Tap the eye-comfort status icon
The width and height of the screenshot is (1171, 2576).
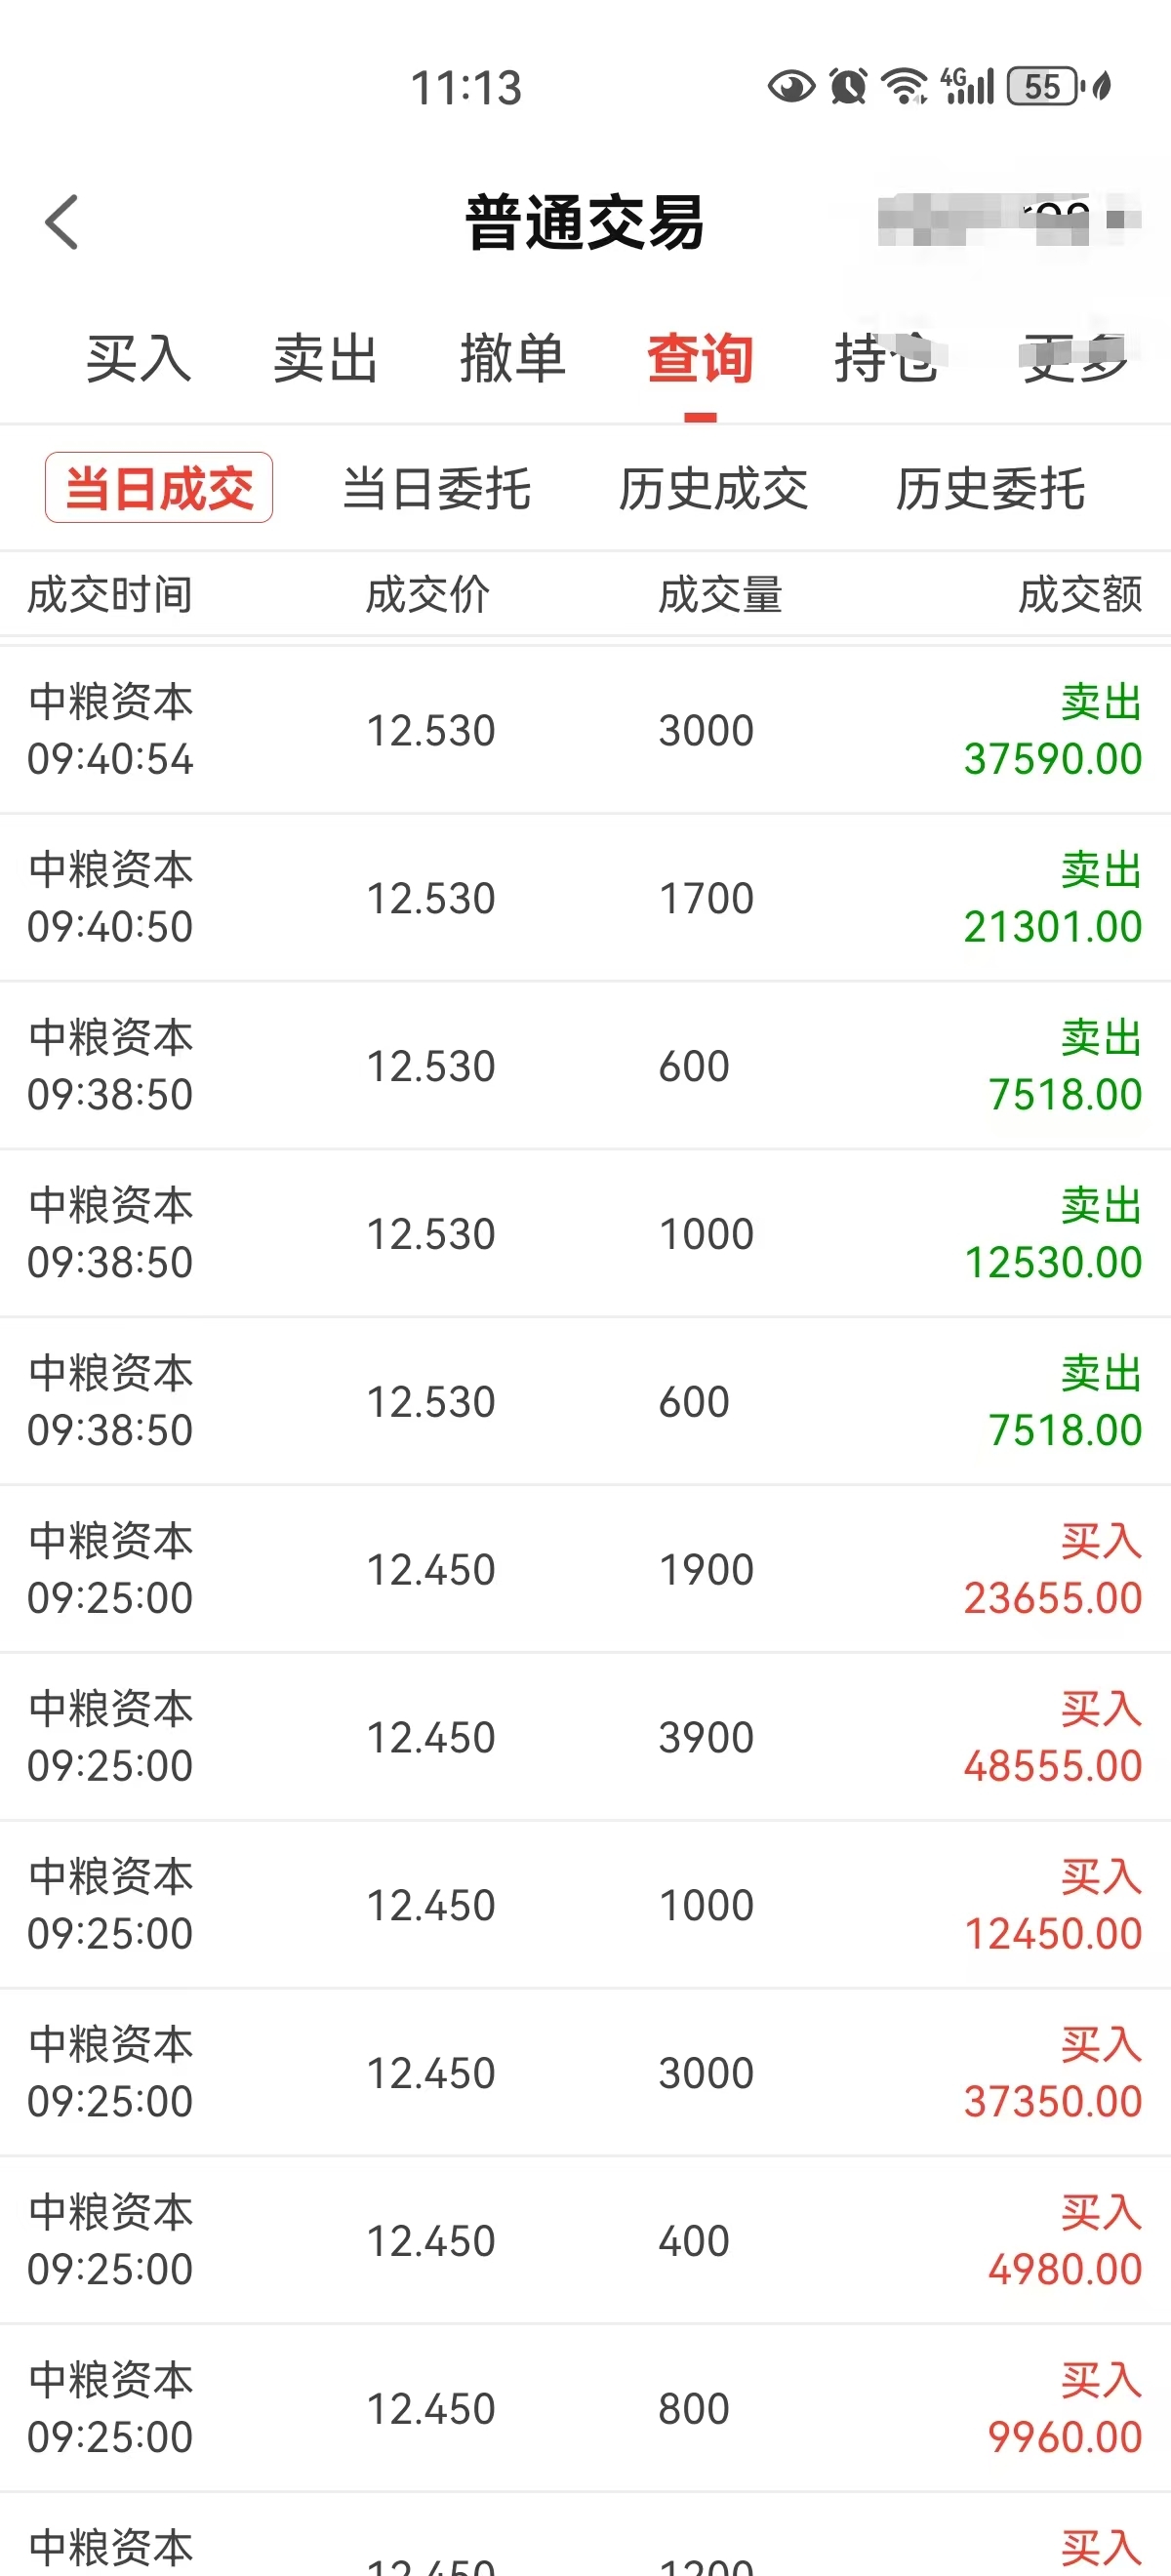pyautogui.click(x=791, y=87)
